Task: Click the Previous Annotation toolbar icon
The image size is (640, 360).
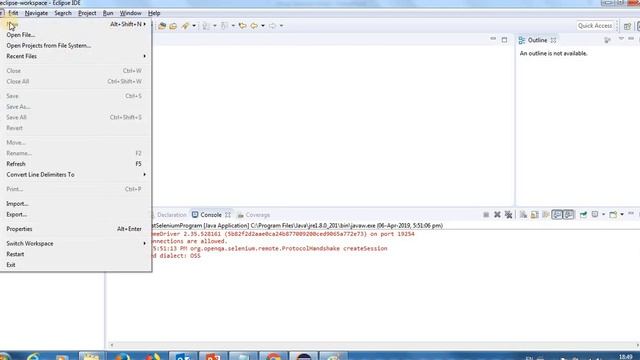Action: [224, 26]
